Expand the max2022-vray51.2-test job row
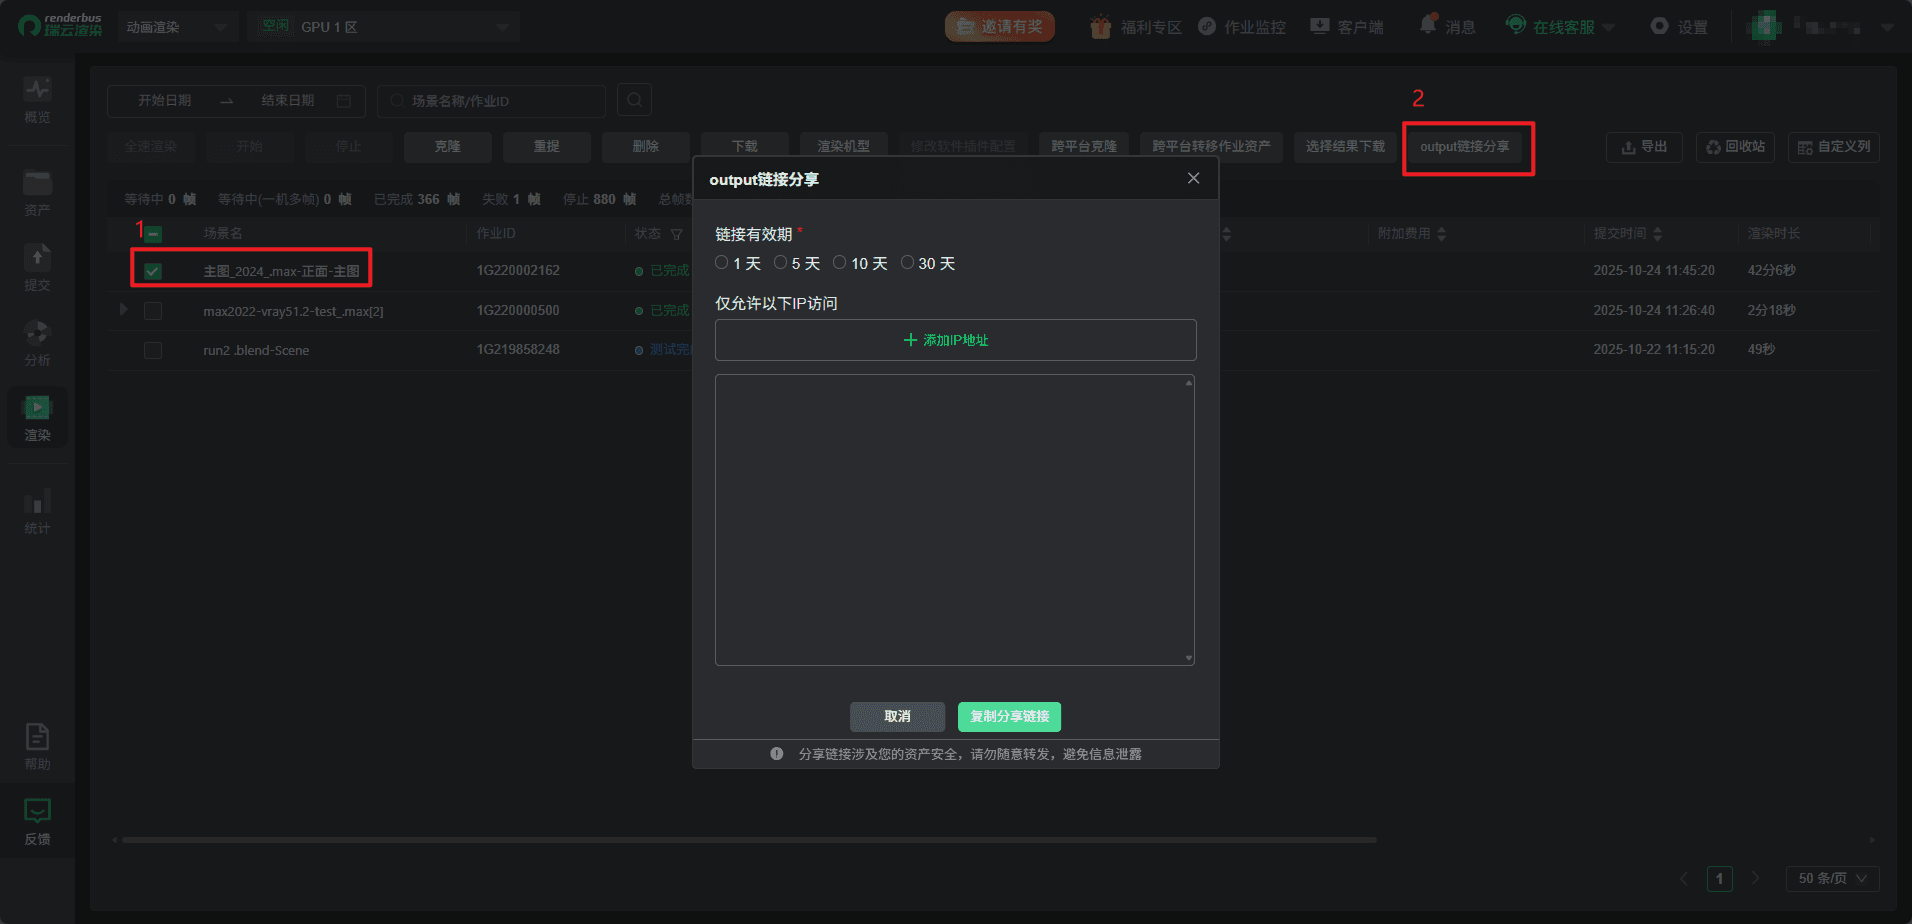The width and height of the screenshot is (1912, 924). pyautogui.click(x=122, y=310)
